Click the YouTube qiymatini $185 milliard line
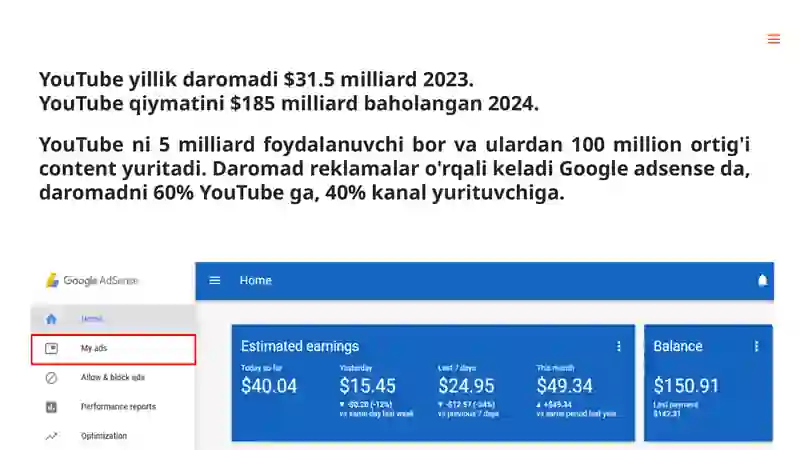Viewport: 800px width, 450px height. [x=289, y=103]
